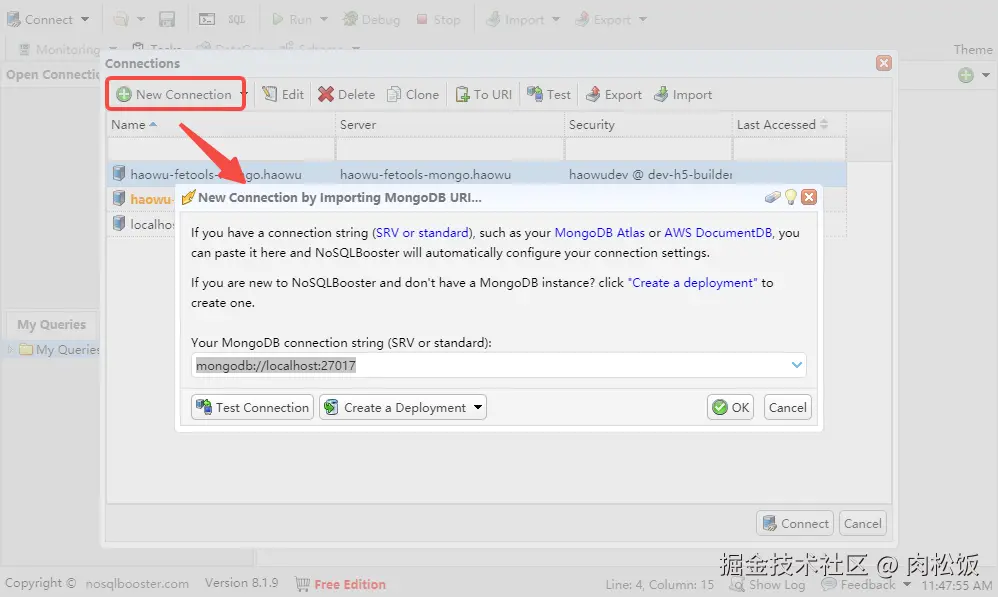This screenshot has height=597, width=998.
Task: Open the SRV or standard link
Action: point(422,232)
